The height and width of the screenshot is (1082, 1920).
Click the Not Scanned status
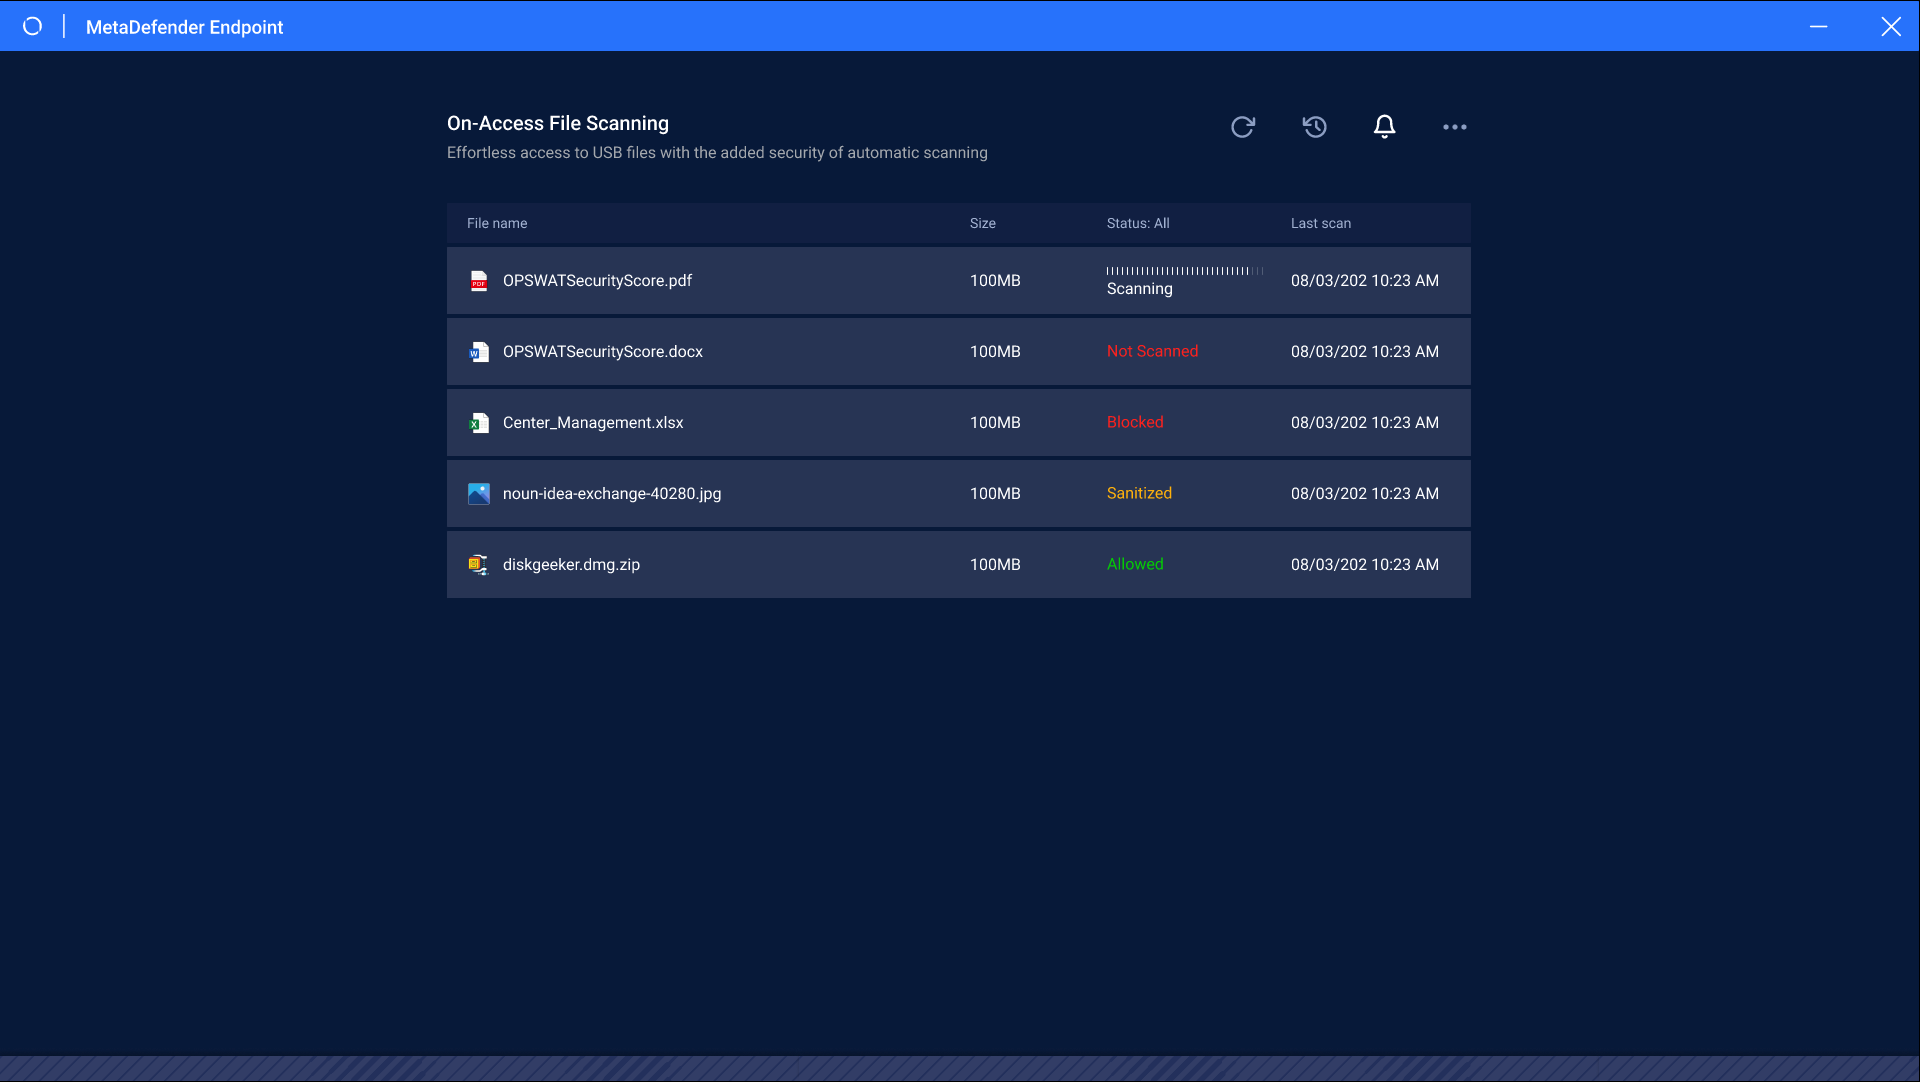click(x=1152, y=352)
